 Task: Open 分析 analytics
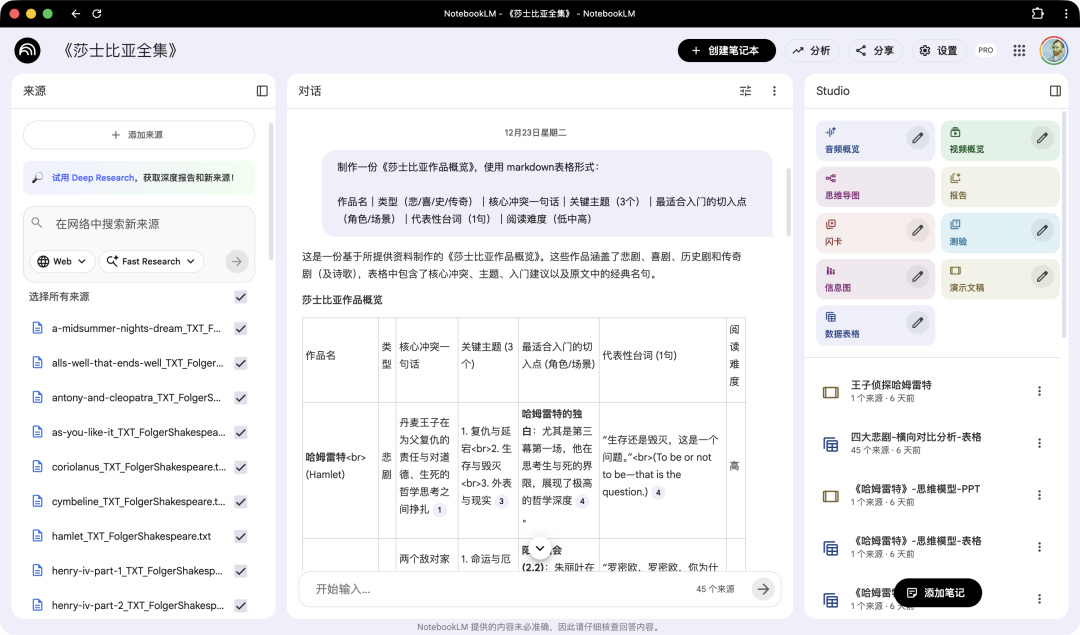click(x=811, y=50)
